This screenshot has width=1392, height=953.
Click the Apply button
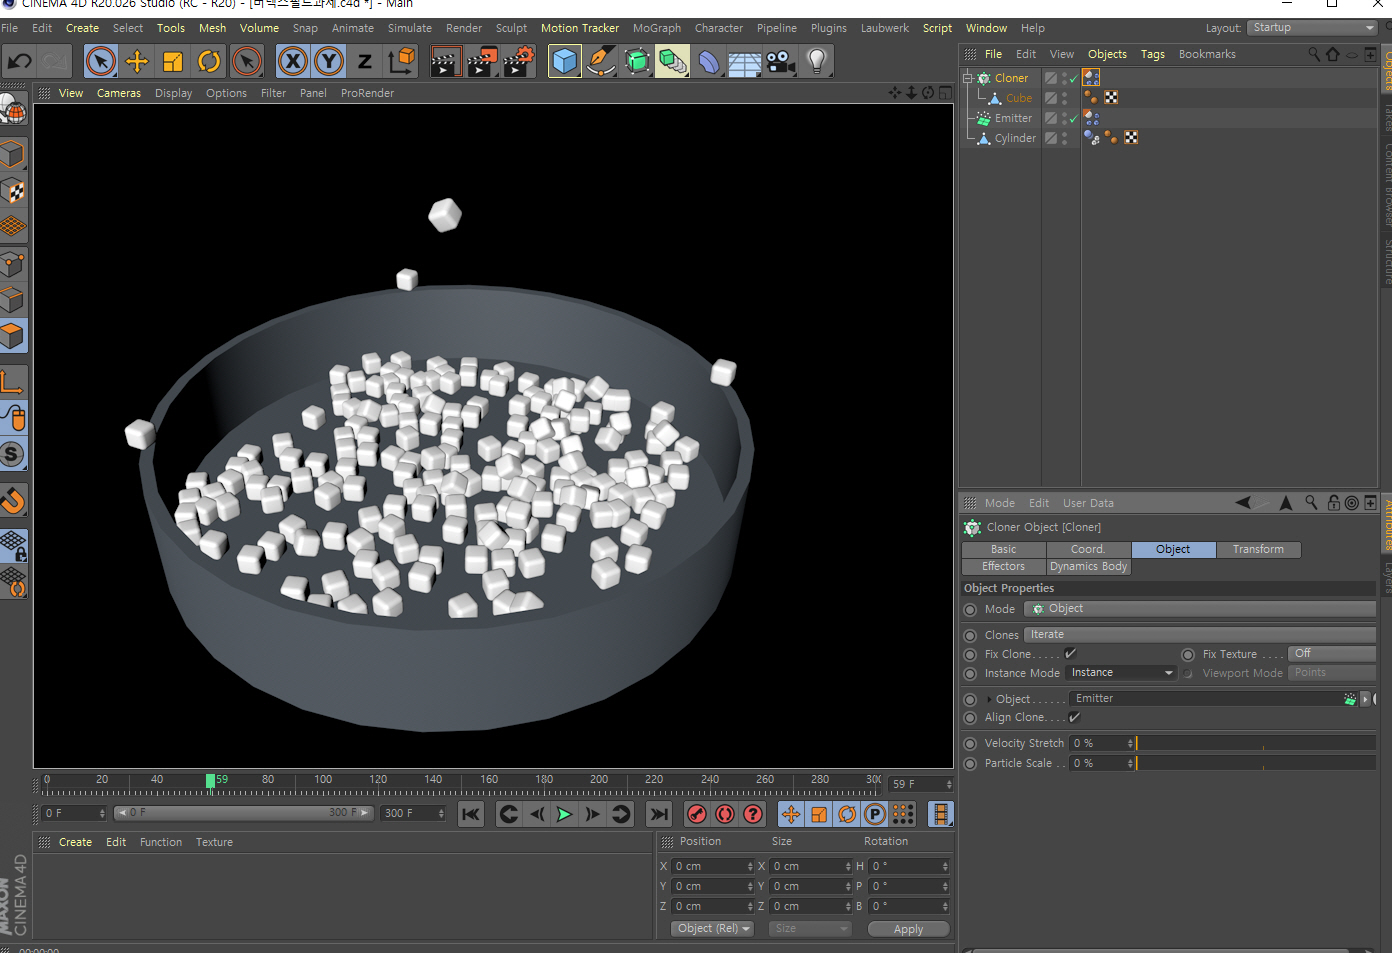(x=908, y=929)
